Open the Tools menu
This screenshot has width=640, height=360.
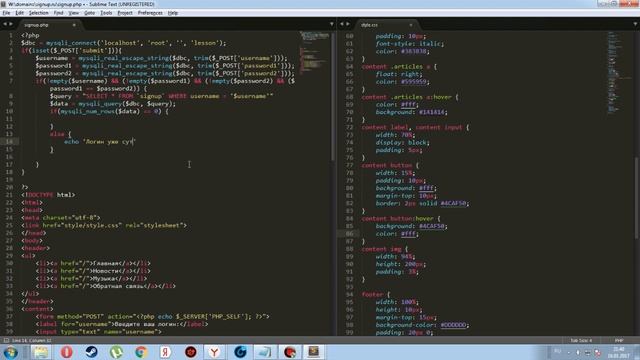click(x=106, y=13)
